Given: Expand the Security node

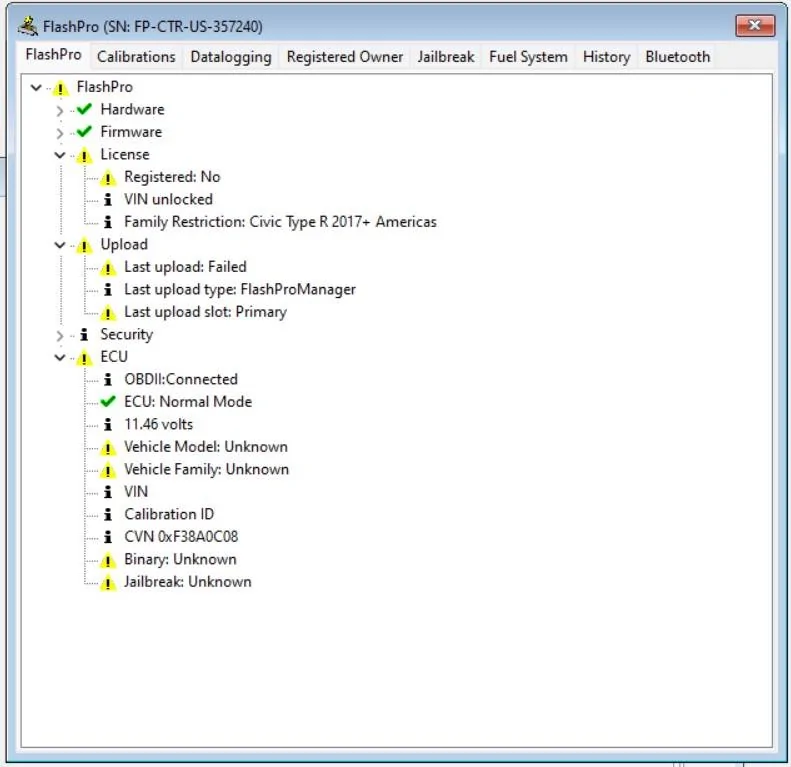Looking at the screenshot, I should pos(60,336).
